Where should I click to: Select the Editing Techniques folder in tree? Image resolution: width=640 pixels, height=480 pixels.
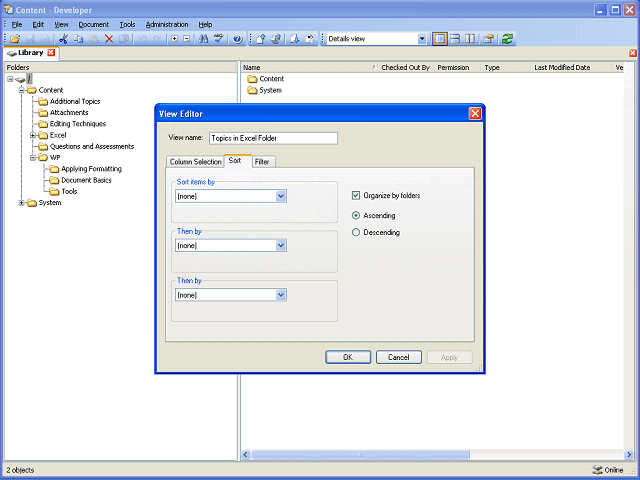click(78, 124)
